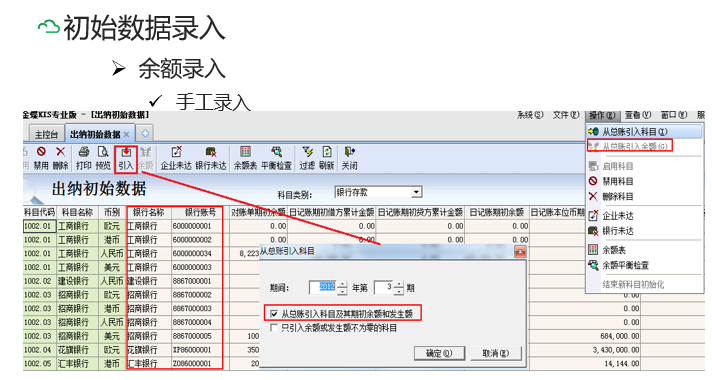The height and width of the screenshot is (380, 712).
Task: Click the 关闭 door toolbar icon
Action: click(x=349, y=158)
